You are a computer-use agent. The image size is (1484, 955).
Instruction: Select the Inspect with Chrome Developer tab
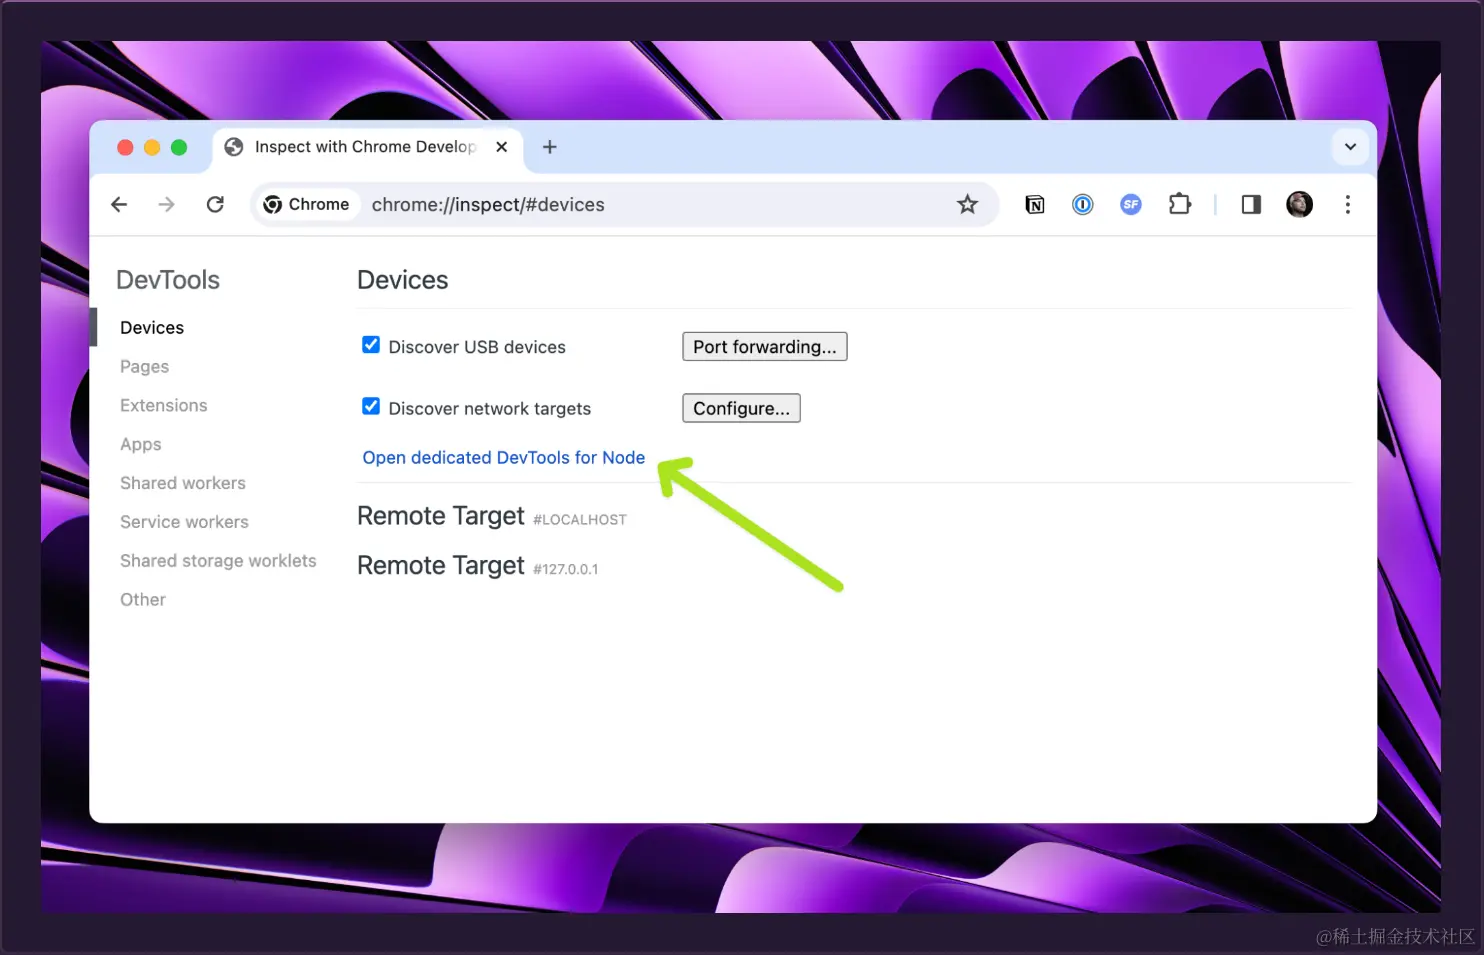click(366, 147)
